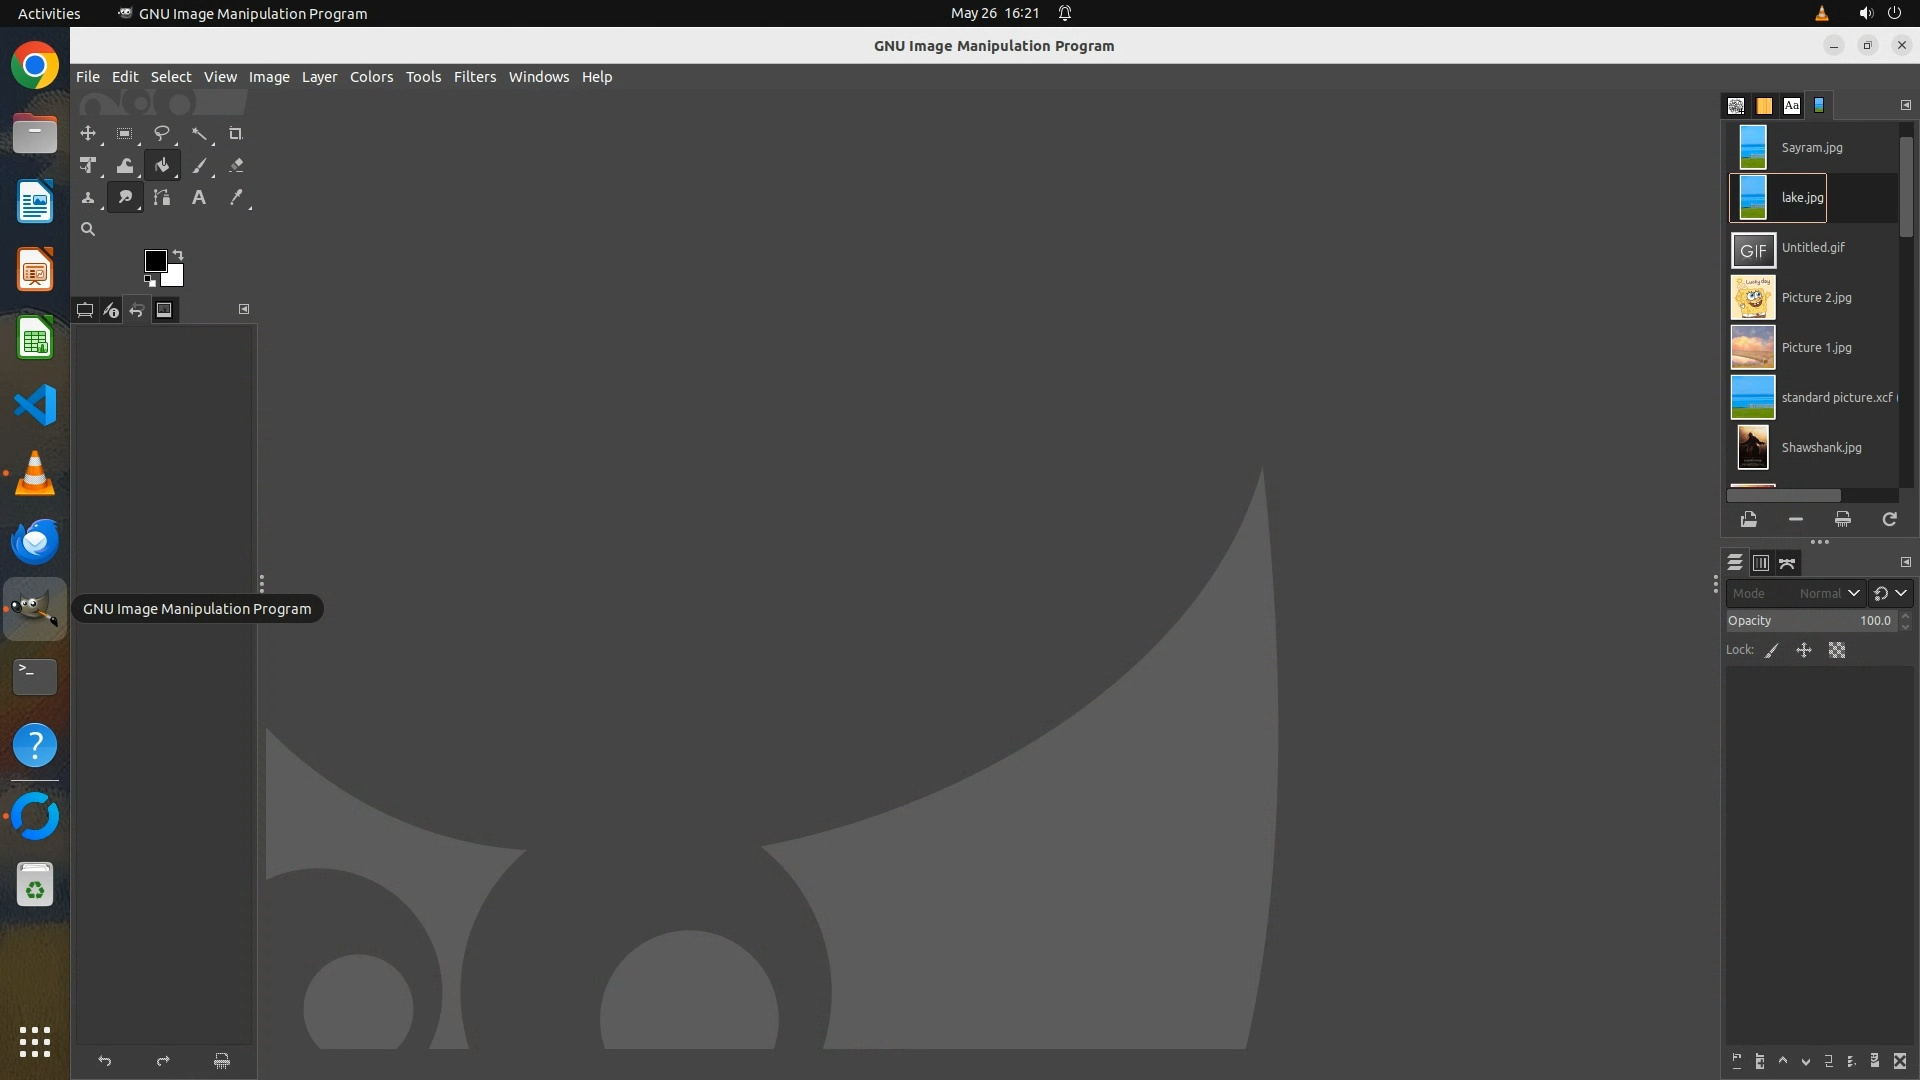1920x1080 pixels.
Task: Select the Zoom magnifier tool
Action: coord(88,230)
